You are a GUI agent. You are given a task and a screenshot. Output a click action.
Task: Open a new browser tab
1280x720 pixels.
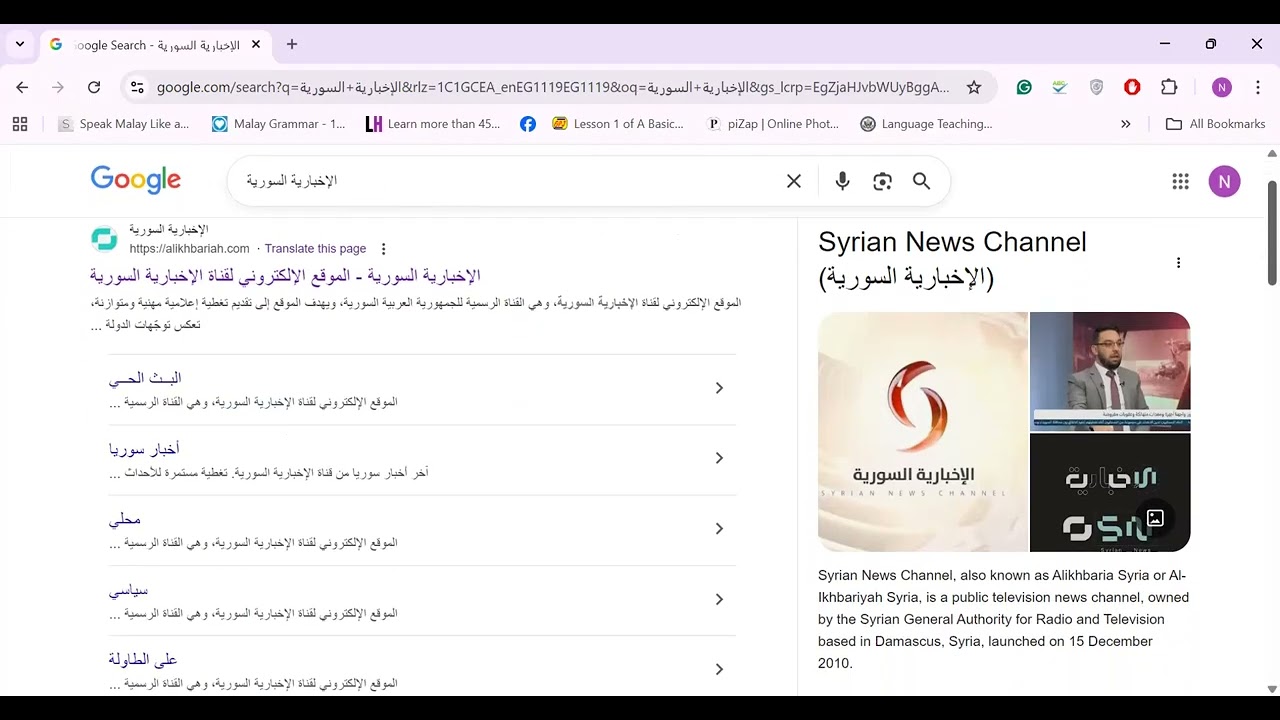pyautogui.click(x=292, y=44)
